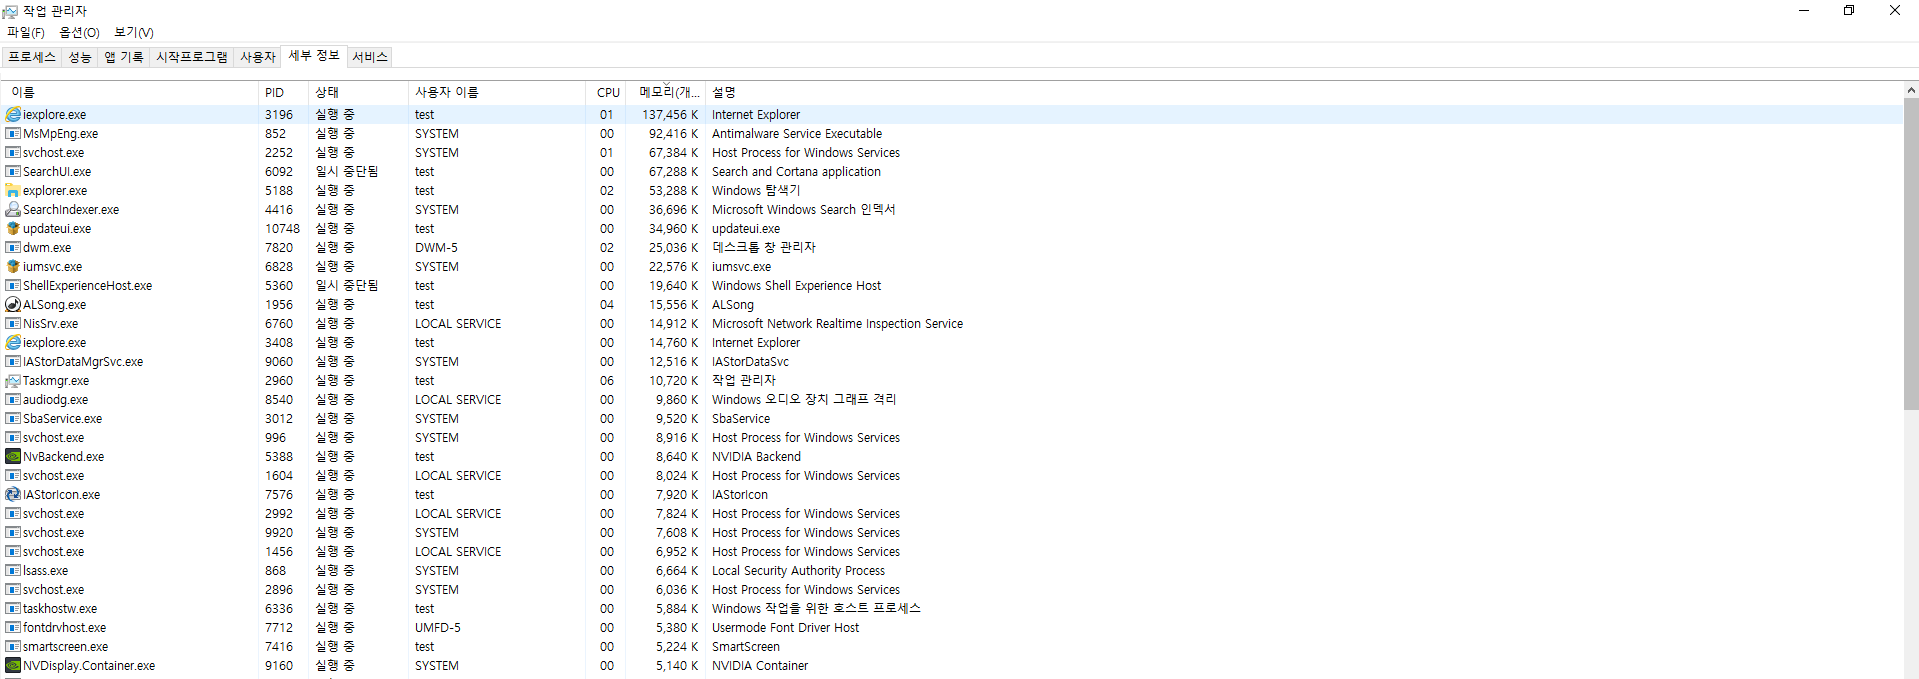Click the lsass.exe icon
The height and width of the screenshot is (679, 1919).
13,571
